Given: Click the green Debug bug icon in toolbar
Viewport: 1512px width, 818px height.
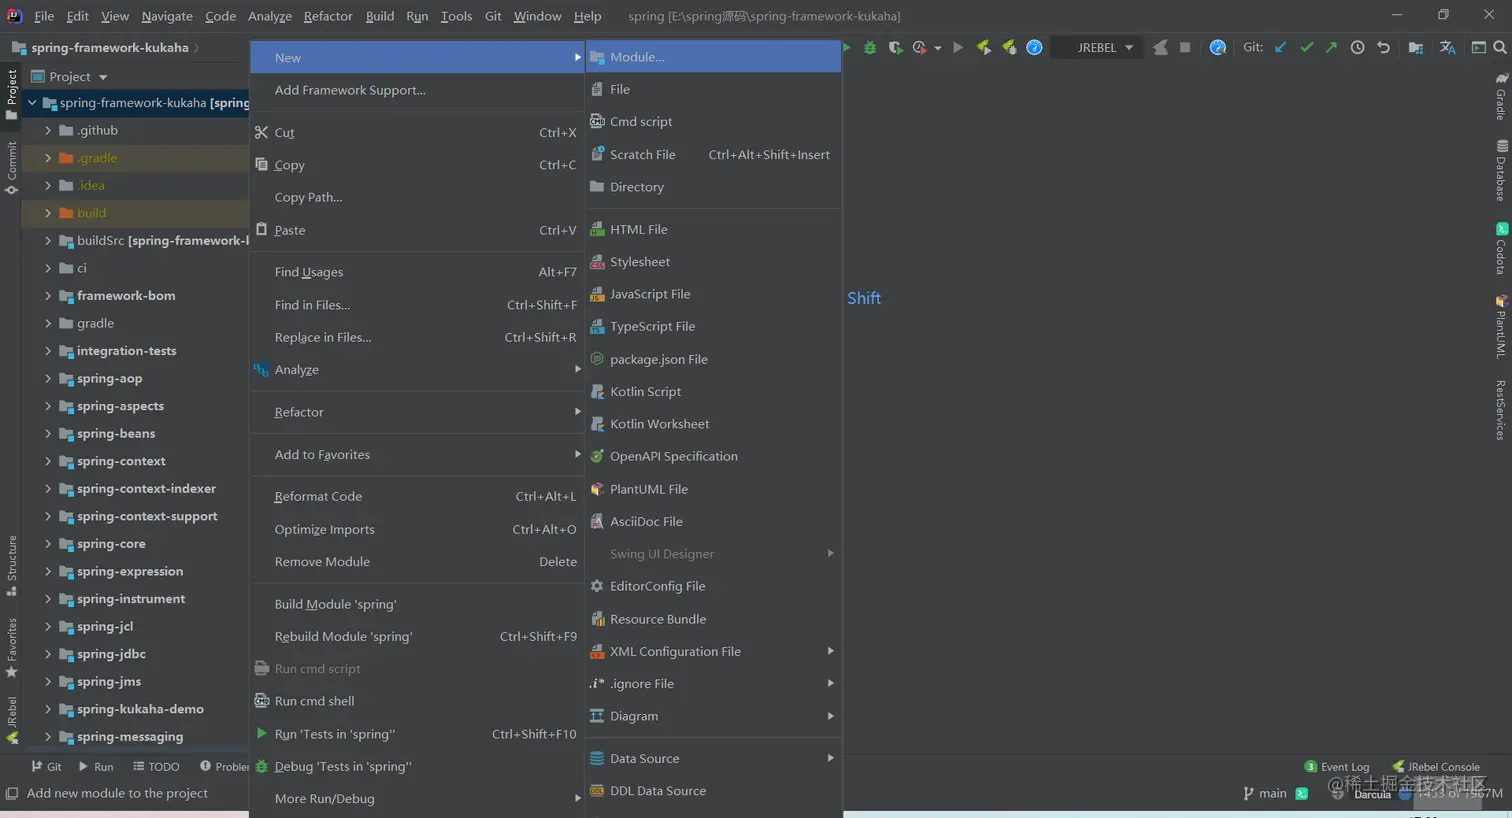Looking at the screenshot, I should click(x=870, y=48).
